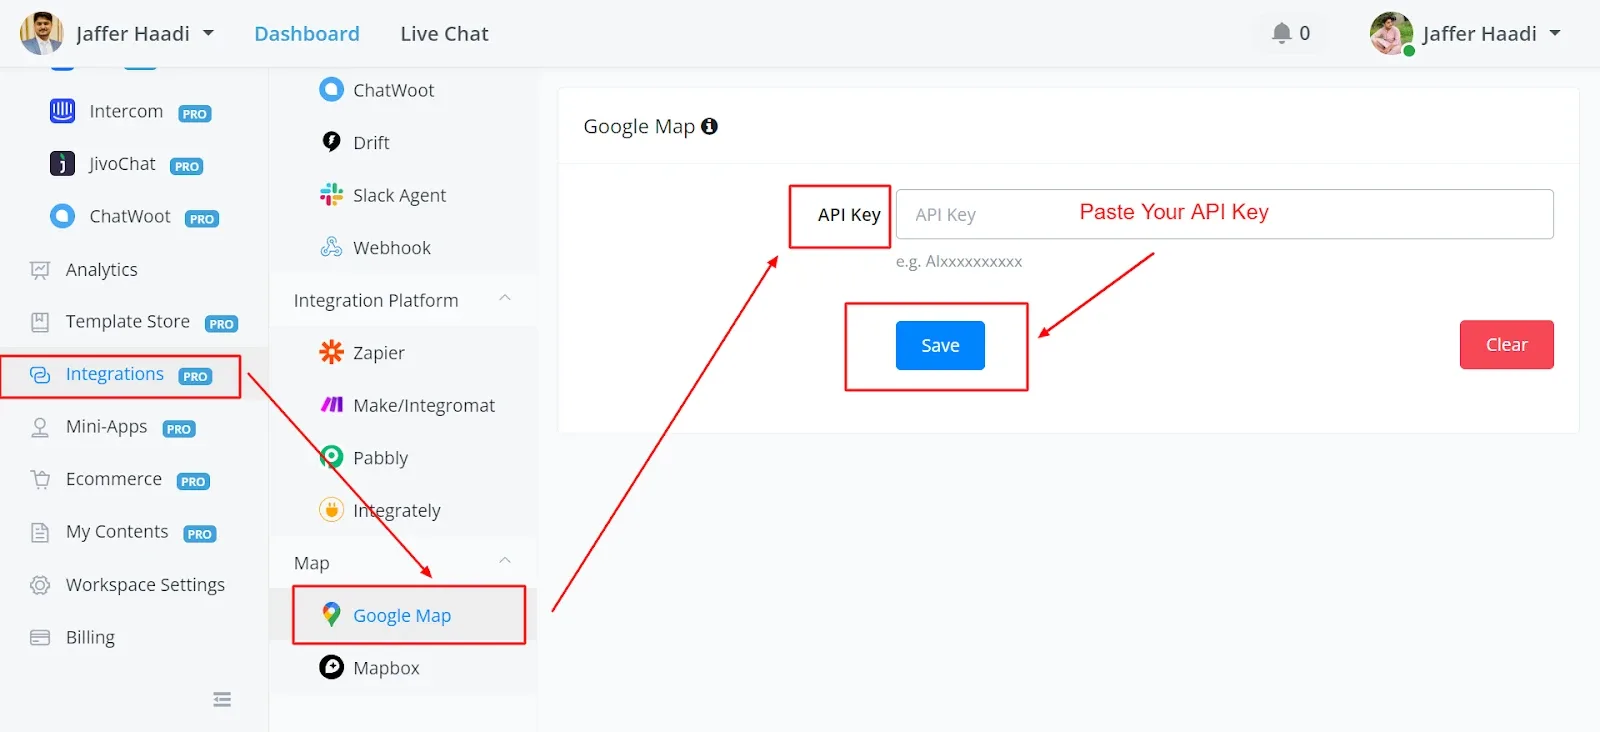Click the top-left workspace avatar photo
This screenshot has height=732, width=1600.
41,33
